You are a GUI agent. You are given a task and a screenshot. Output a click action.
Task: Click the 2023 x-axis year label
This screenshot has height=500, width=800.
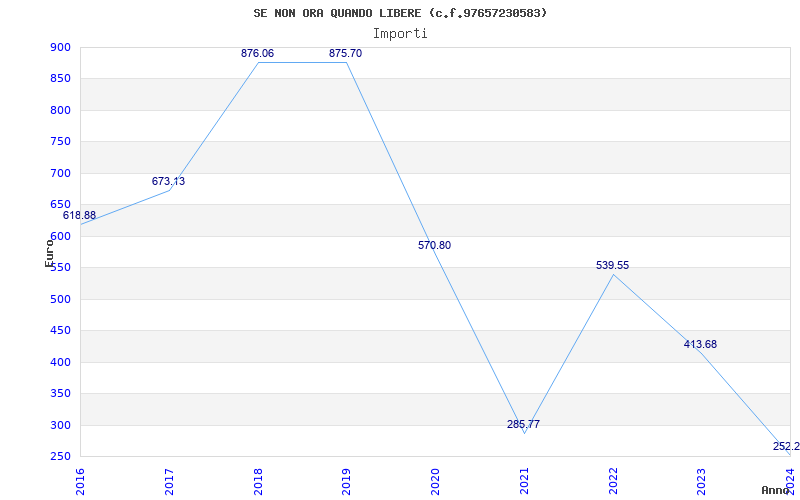click(702, 482)
